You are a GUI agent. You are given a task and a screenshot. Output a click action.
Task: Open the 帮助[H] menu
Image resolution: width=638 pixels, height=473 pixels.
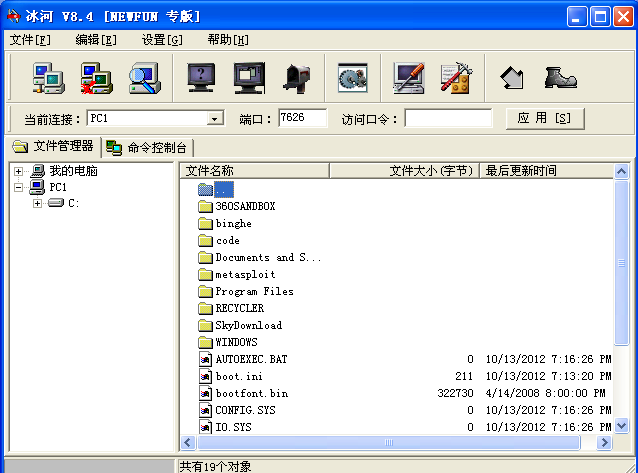(x=227, y=40)
